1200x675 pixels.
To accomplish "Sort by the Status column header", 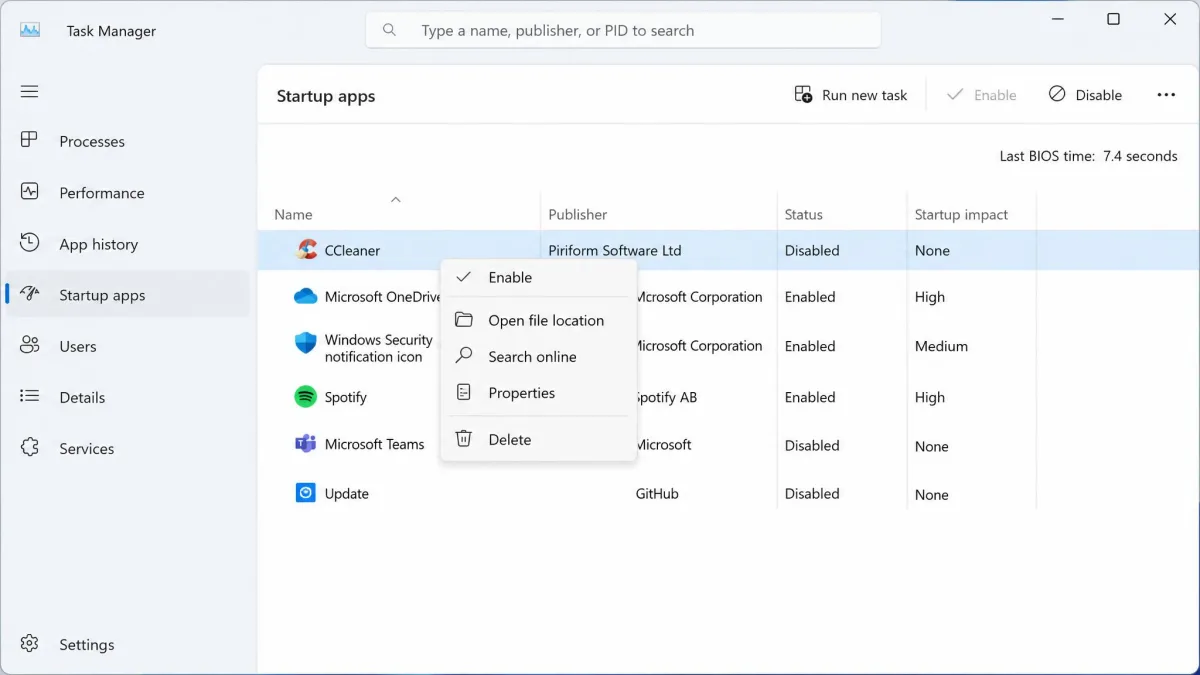I will coord(803,214).
